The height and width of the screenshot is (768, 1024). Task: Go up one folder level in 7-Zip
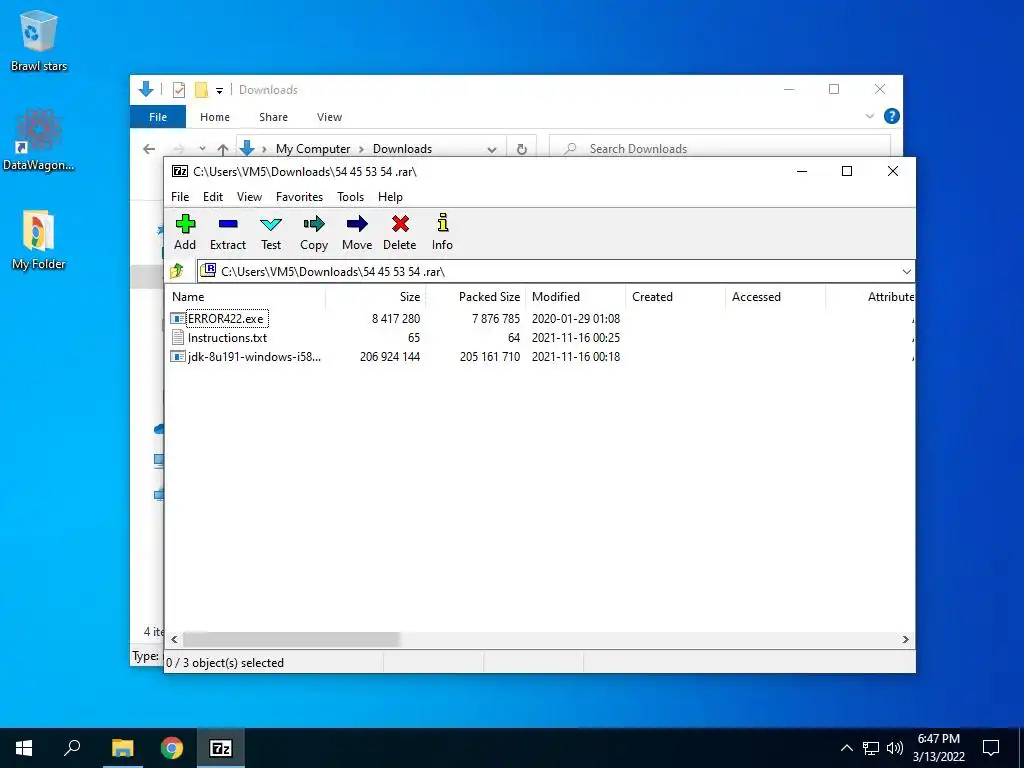177,271
